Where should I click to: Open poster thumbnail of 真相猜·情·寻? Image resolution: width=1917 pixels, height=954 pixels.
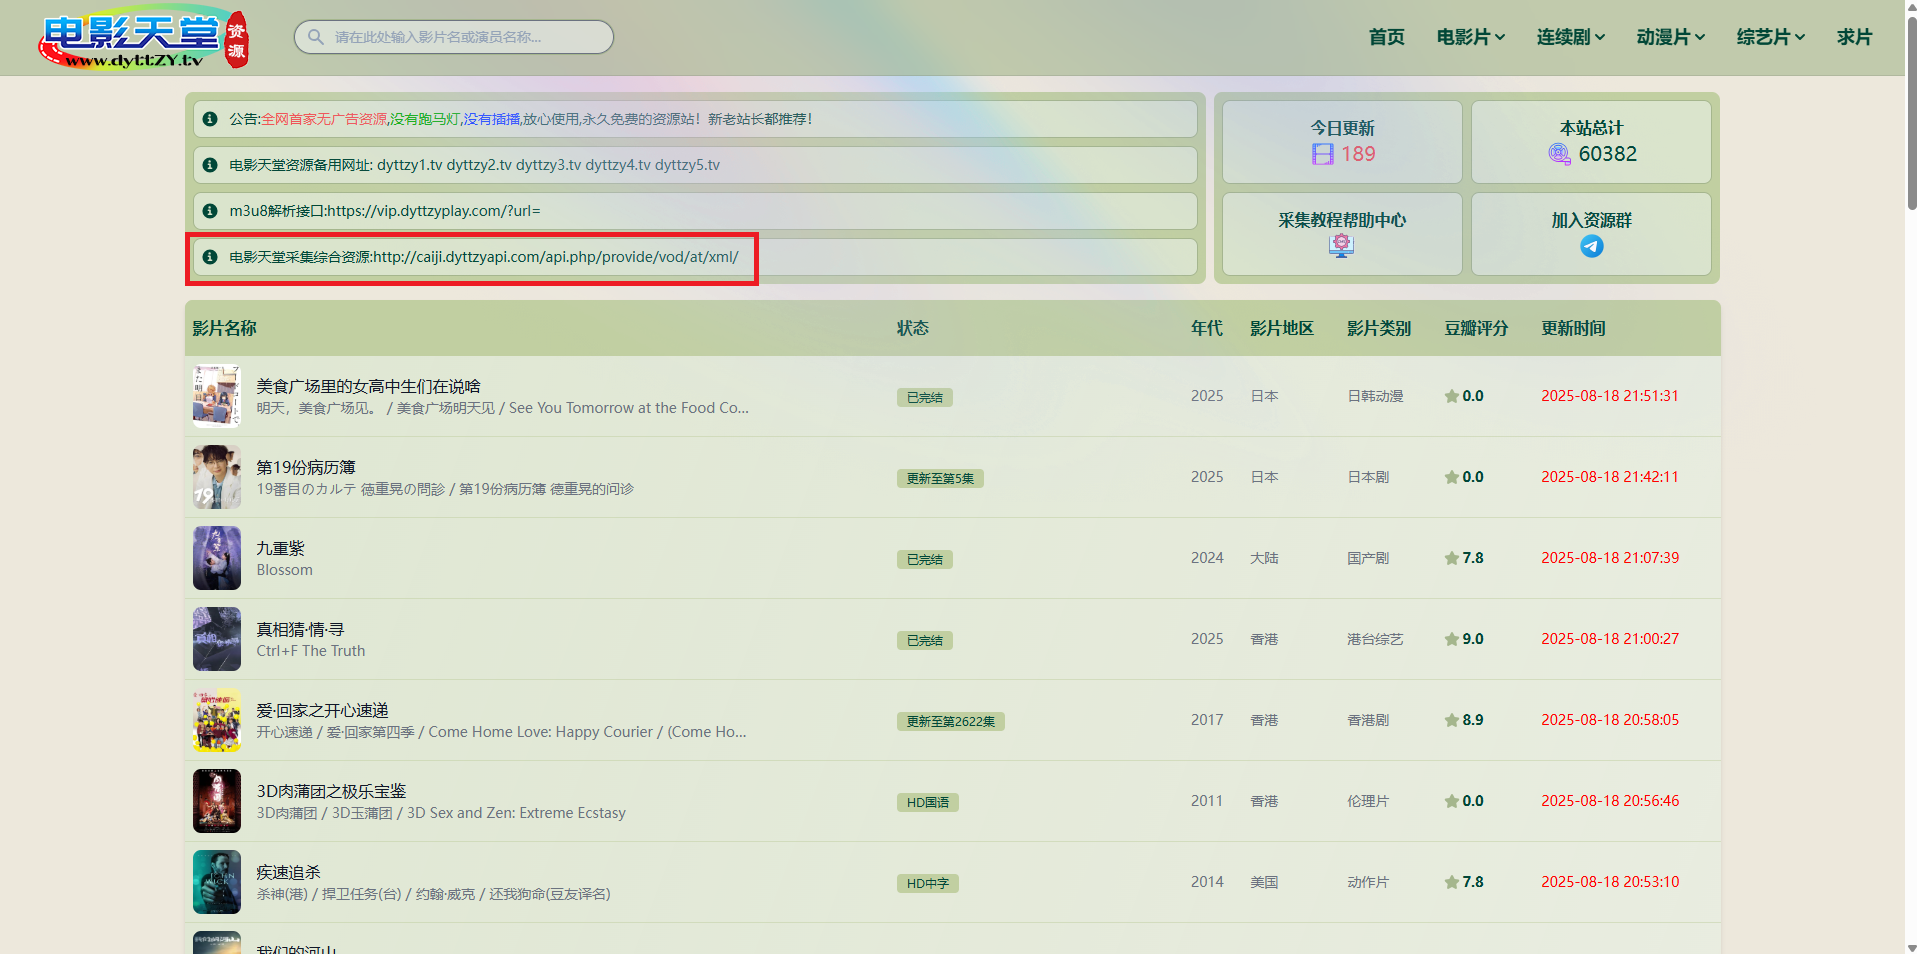tap(217, 639)
